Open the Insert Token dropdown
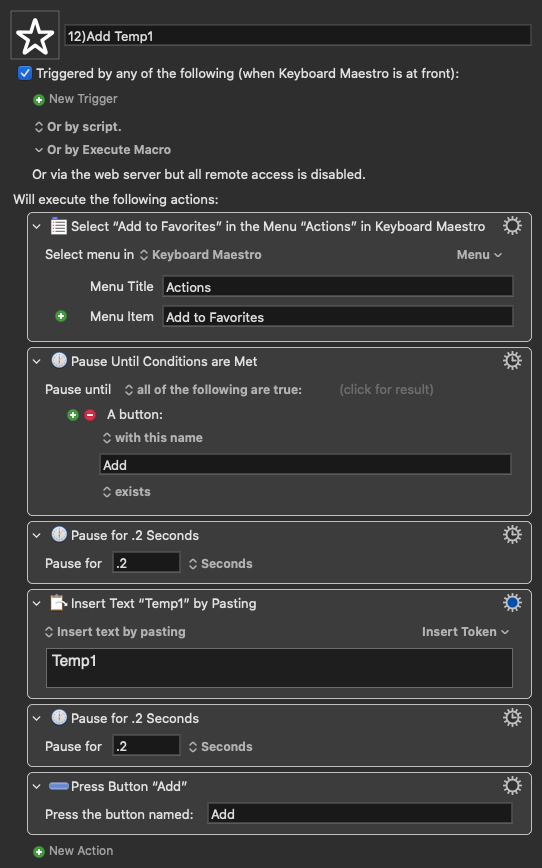 [465, 632]
